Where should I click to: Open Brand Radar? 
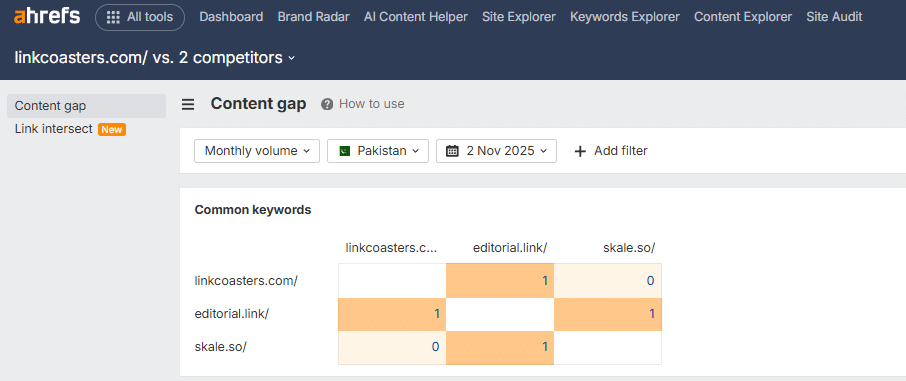point(314,17)
